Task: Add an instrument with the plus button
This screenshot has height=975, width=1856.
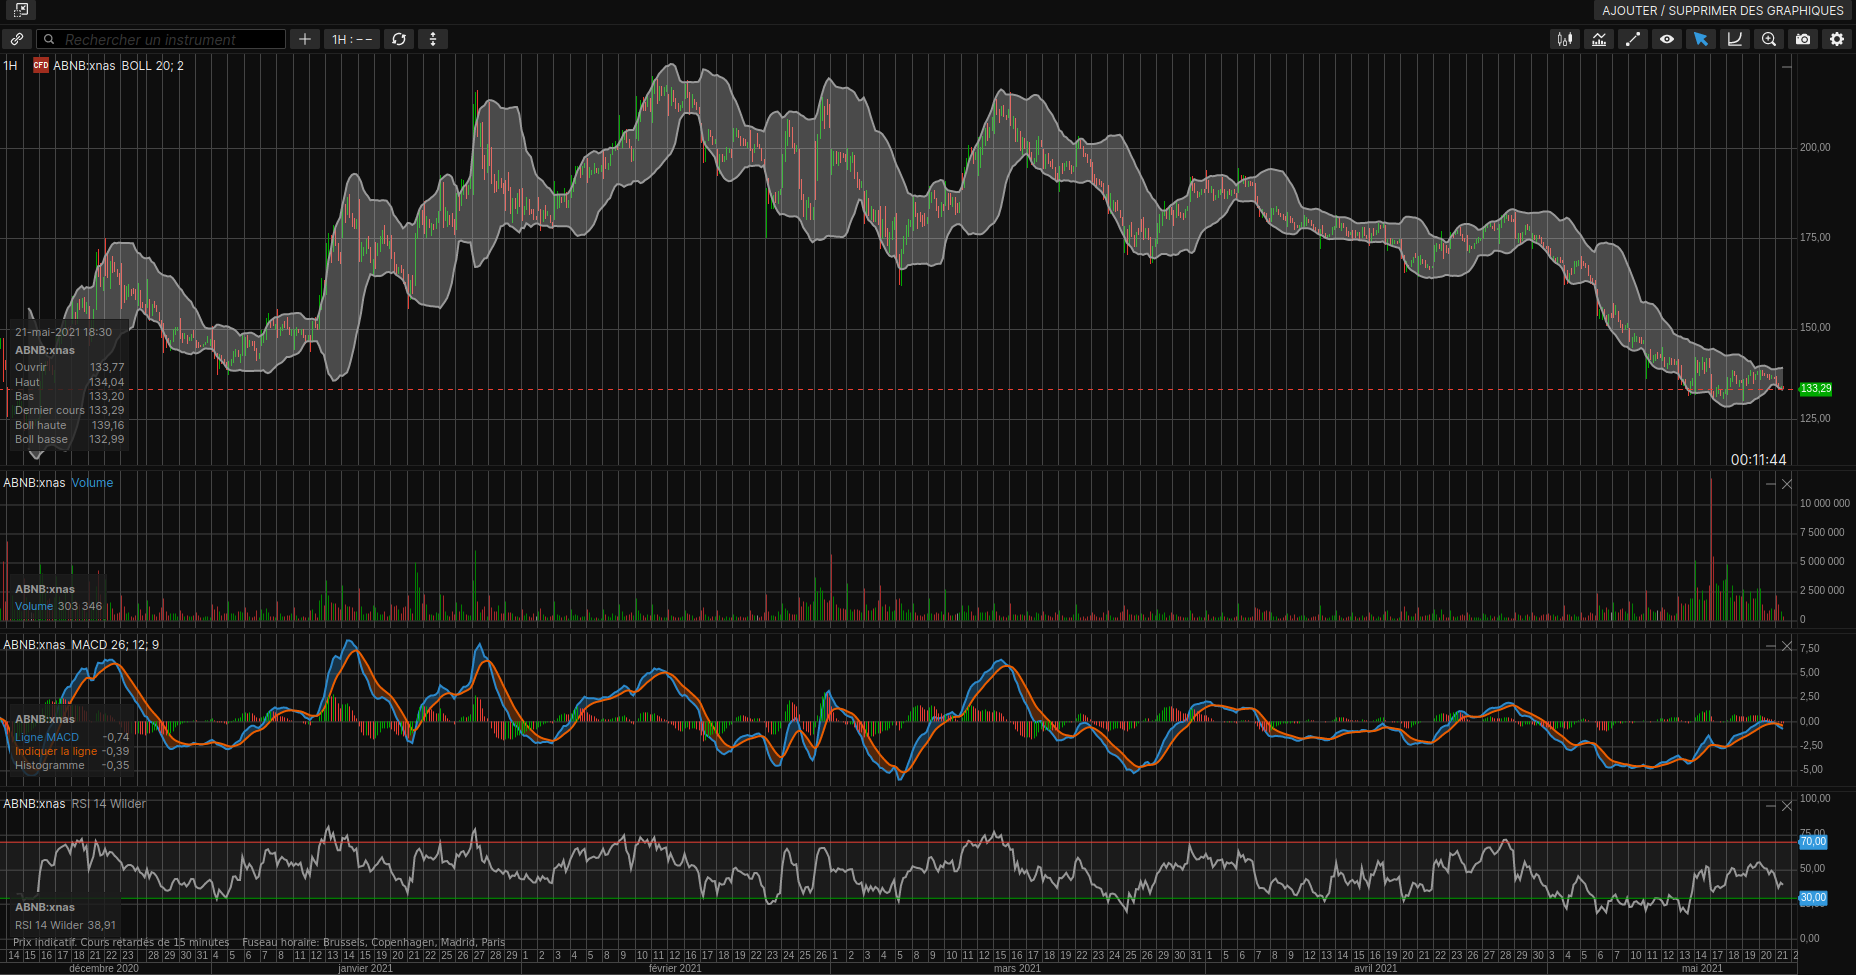Action: (305, 39)
